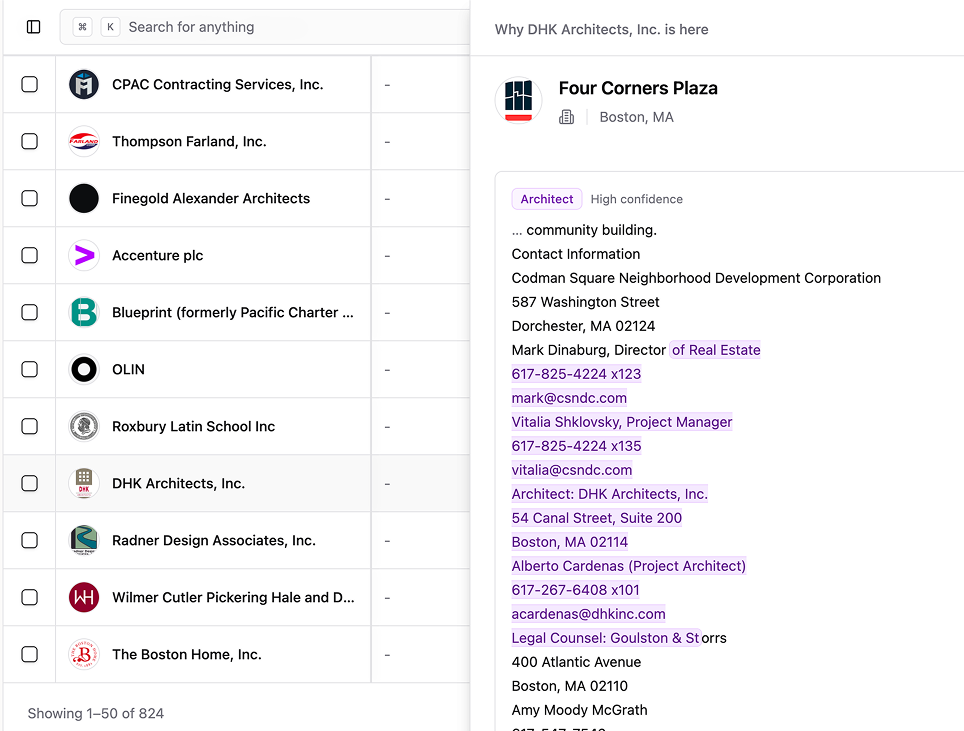
Task: Click the Four Corners Plaza project logo
Action: pyautogui.click(x=518, y=100)
